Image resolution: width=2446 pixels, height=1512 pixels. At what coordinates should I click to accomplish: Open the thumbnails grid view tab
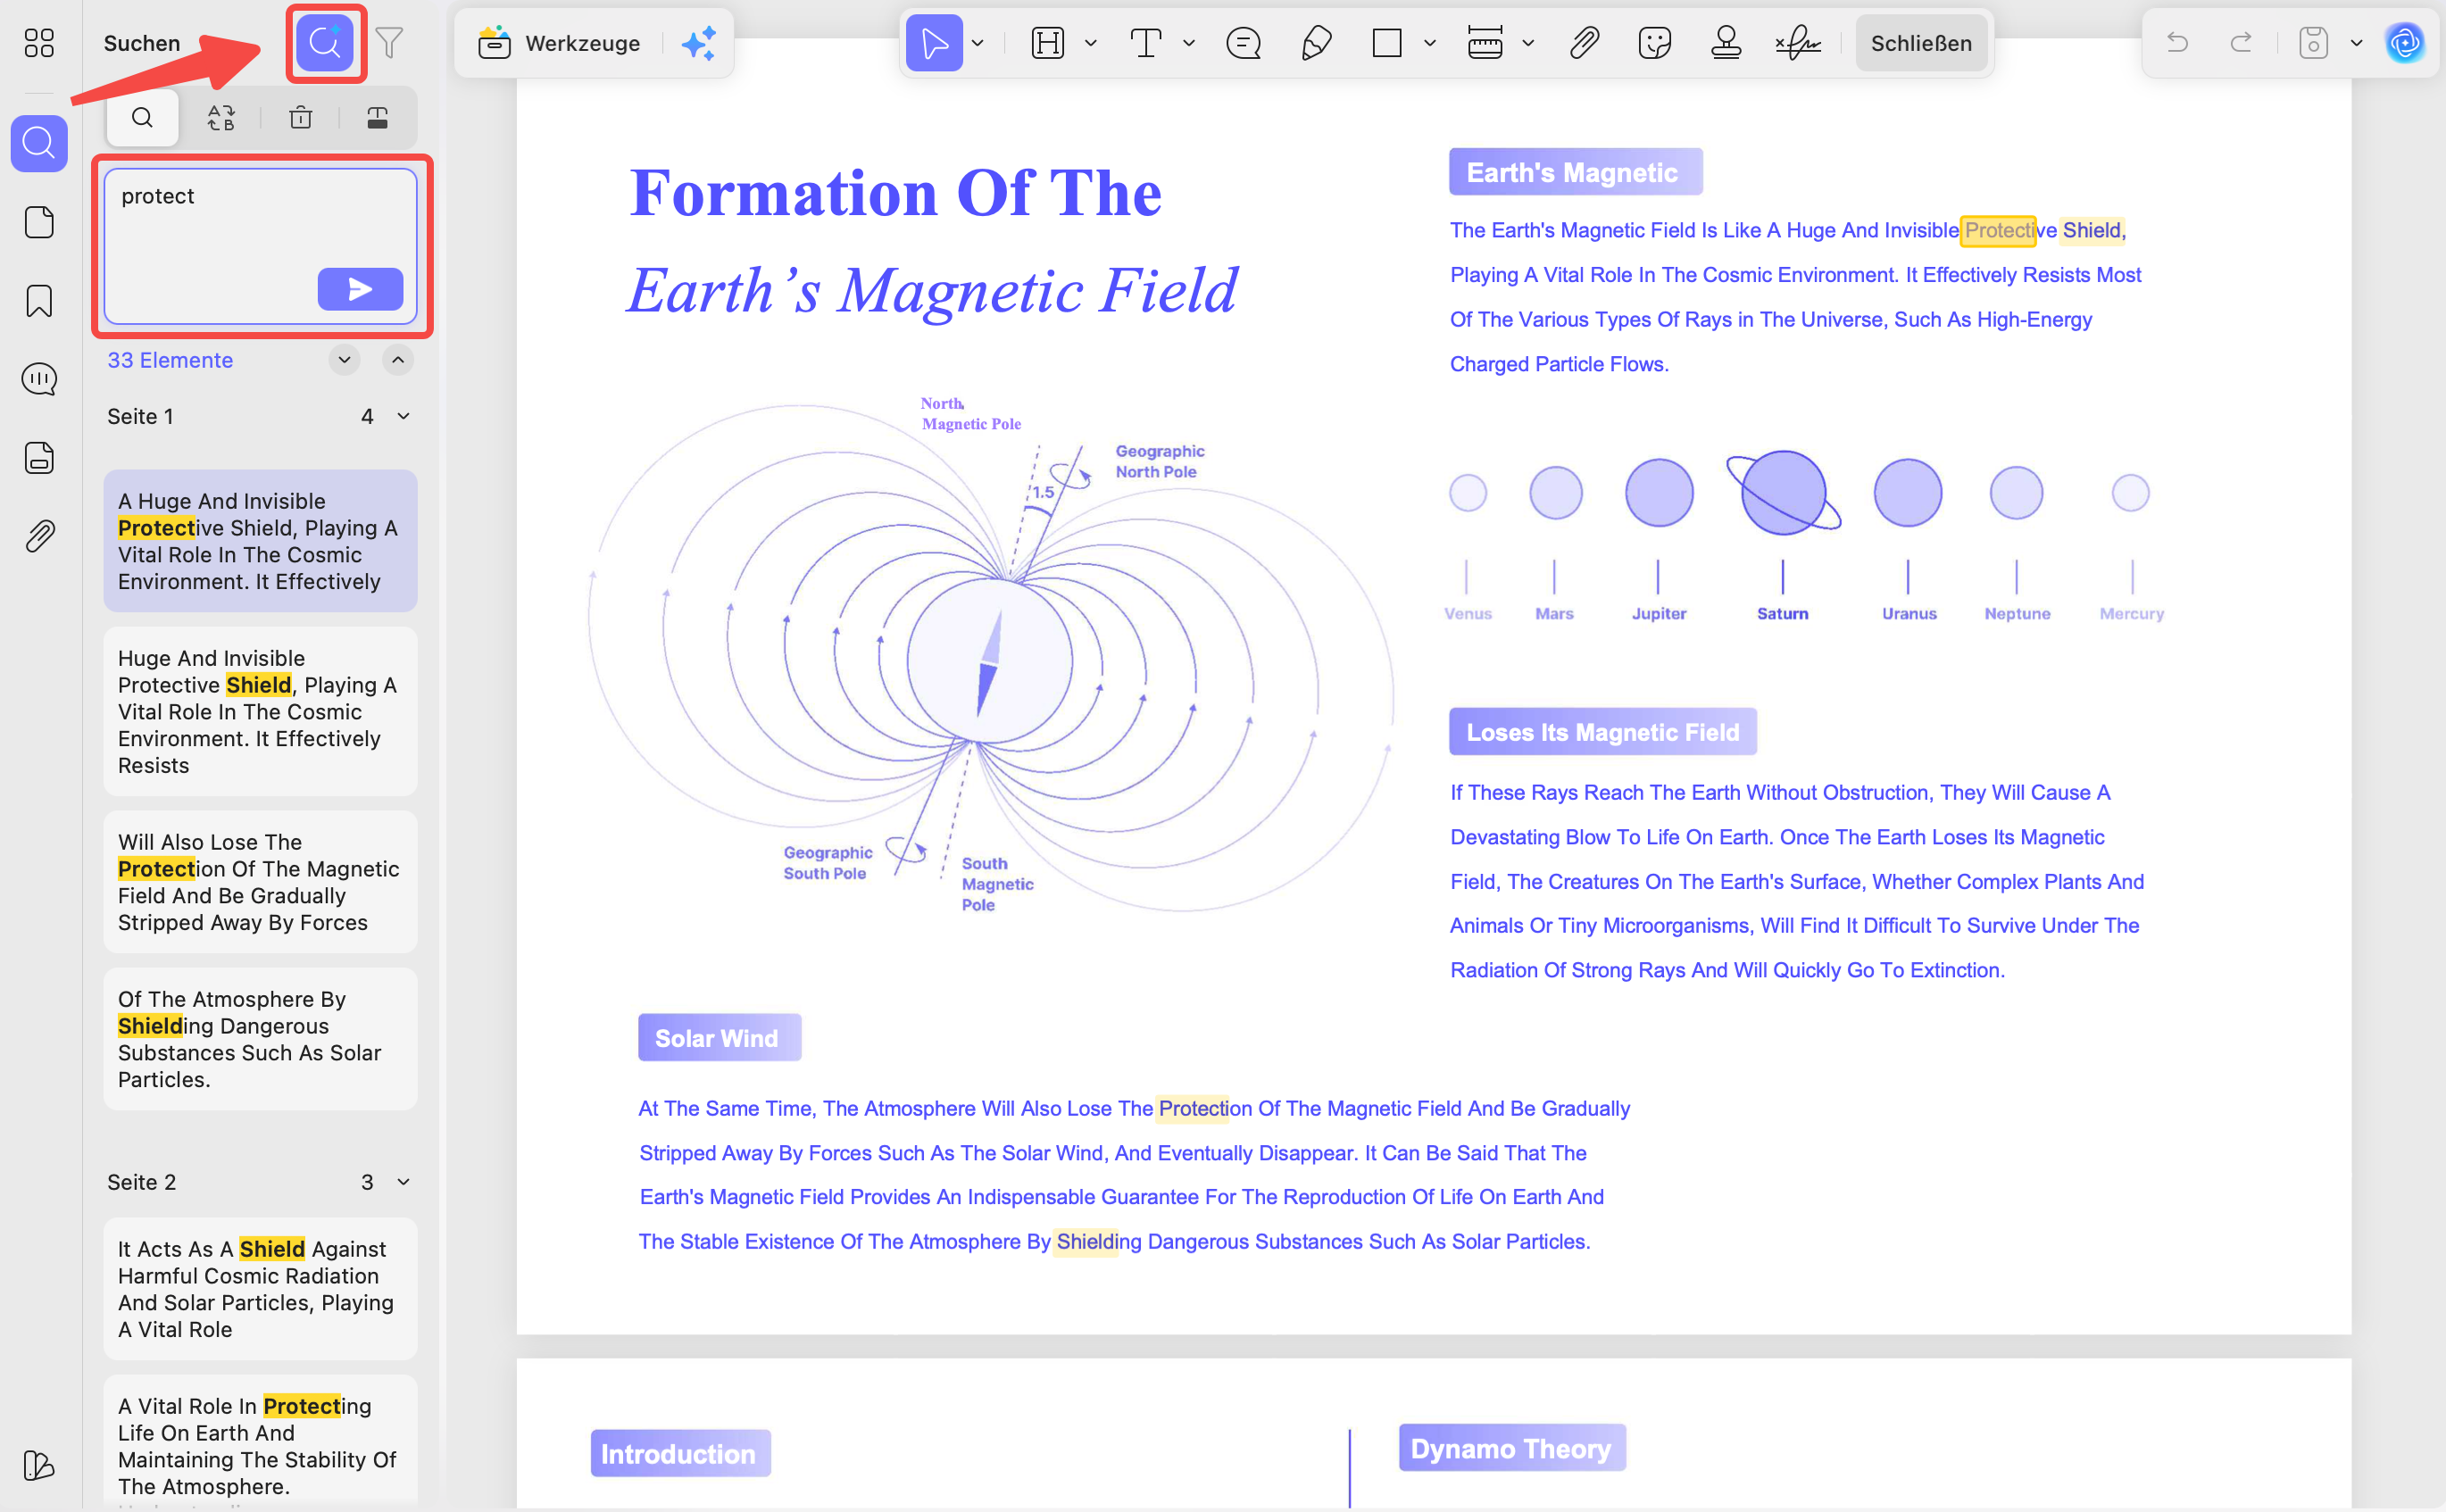39,43
